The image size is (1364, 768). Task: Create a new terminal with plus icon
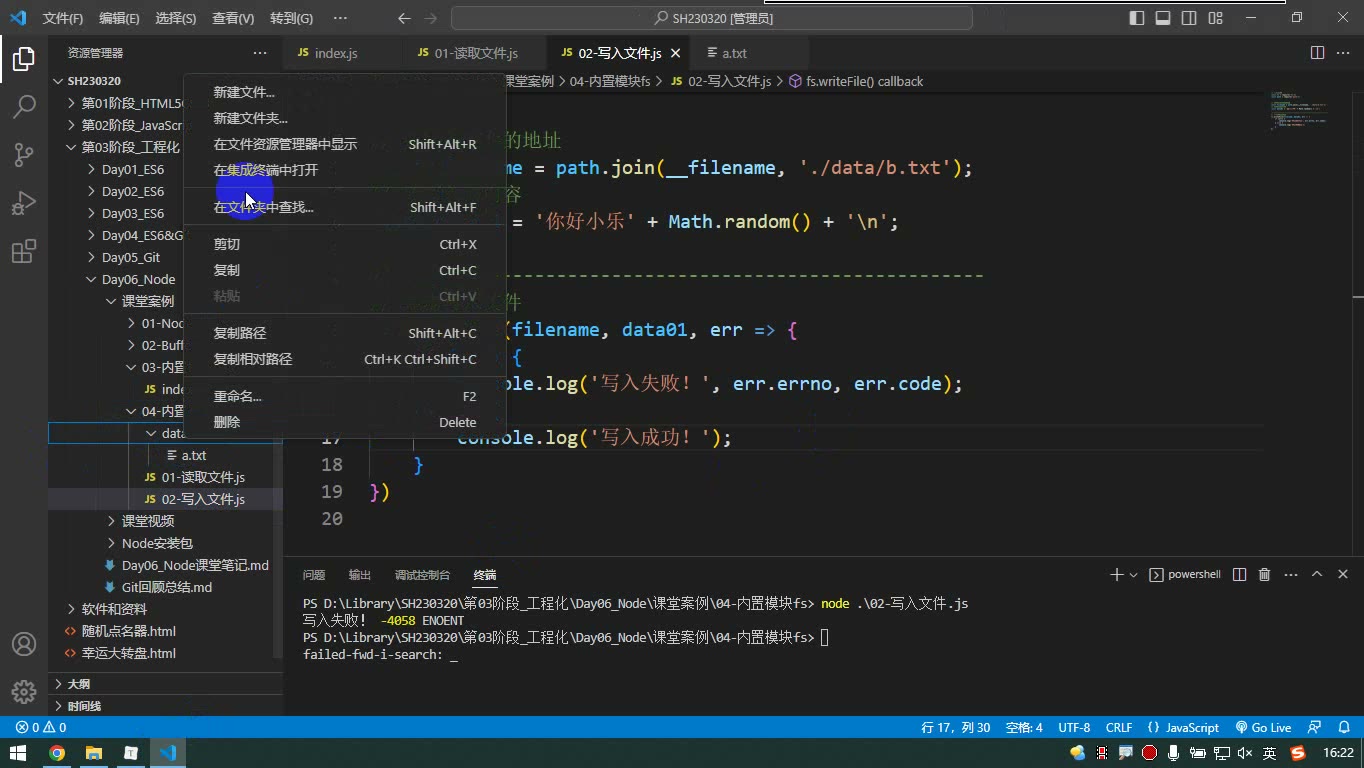1116,574
